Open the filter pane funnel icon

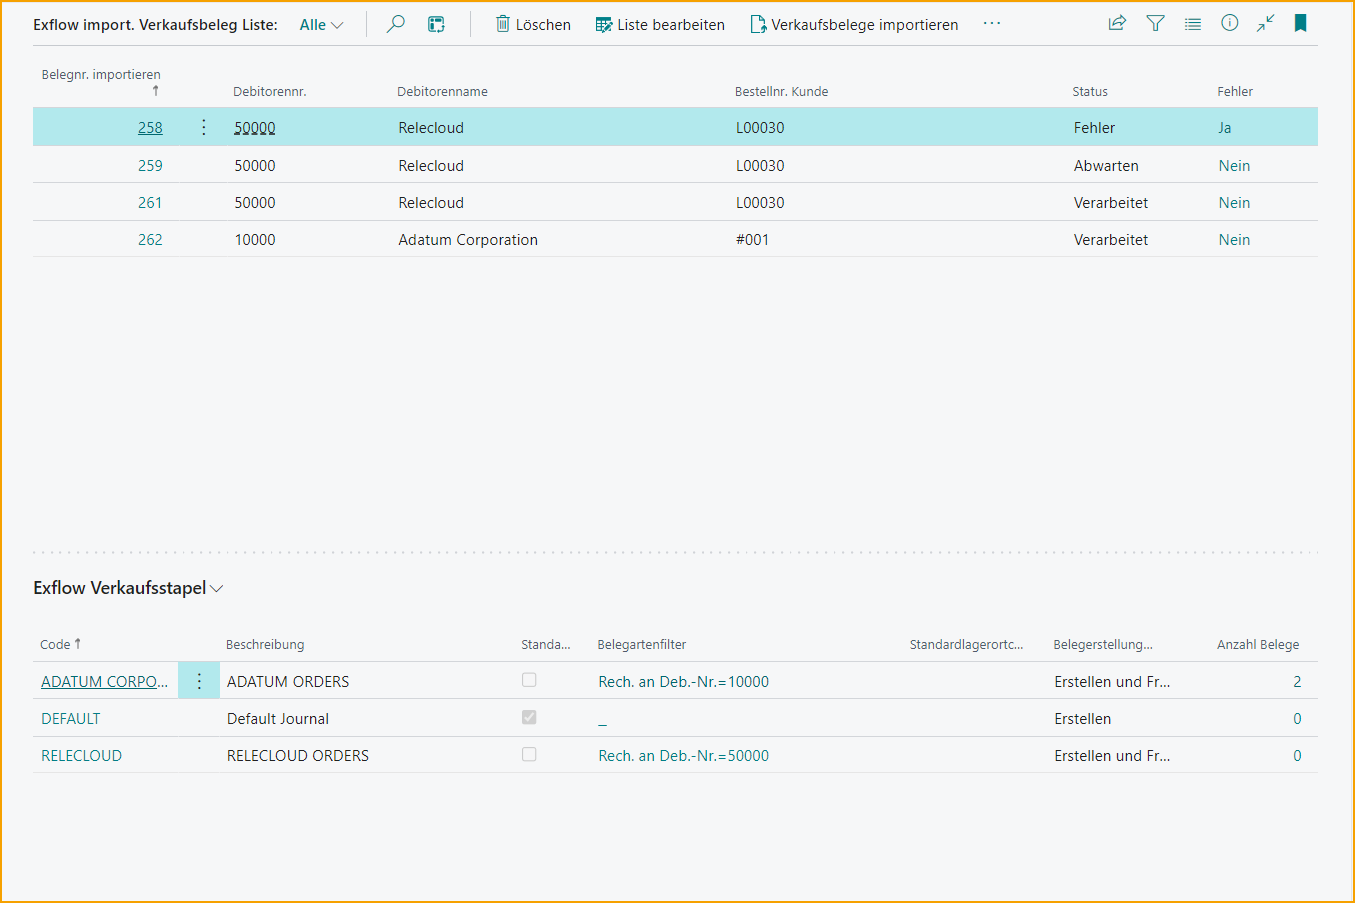coord(1155,23)
